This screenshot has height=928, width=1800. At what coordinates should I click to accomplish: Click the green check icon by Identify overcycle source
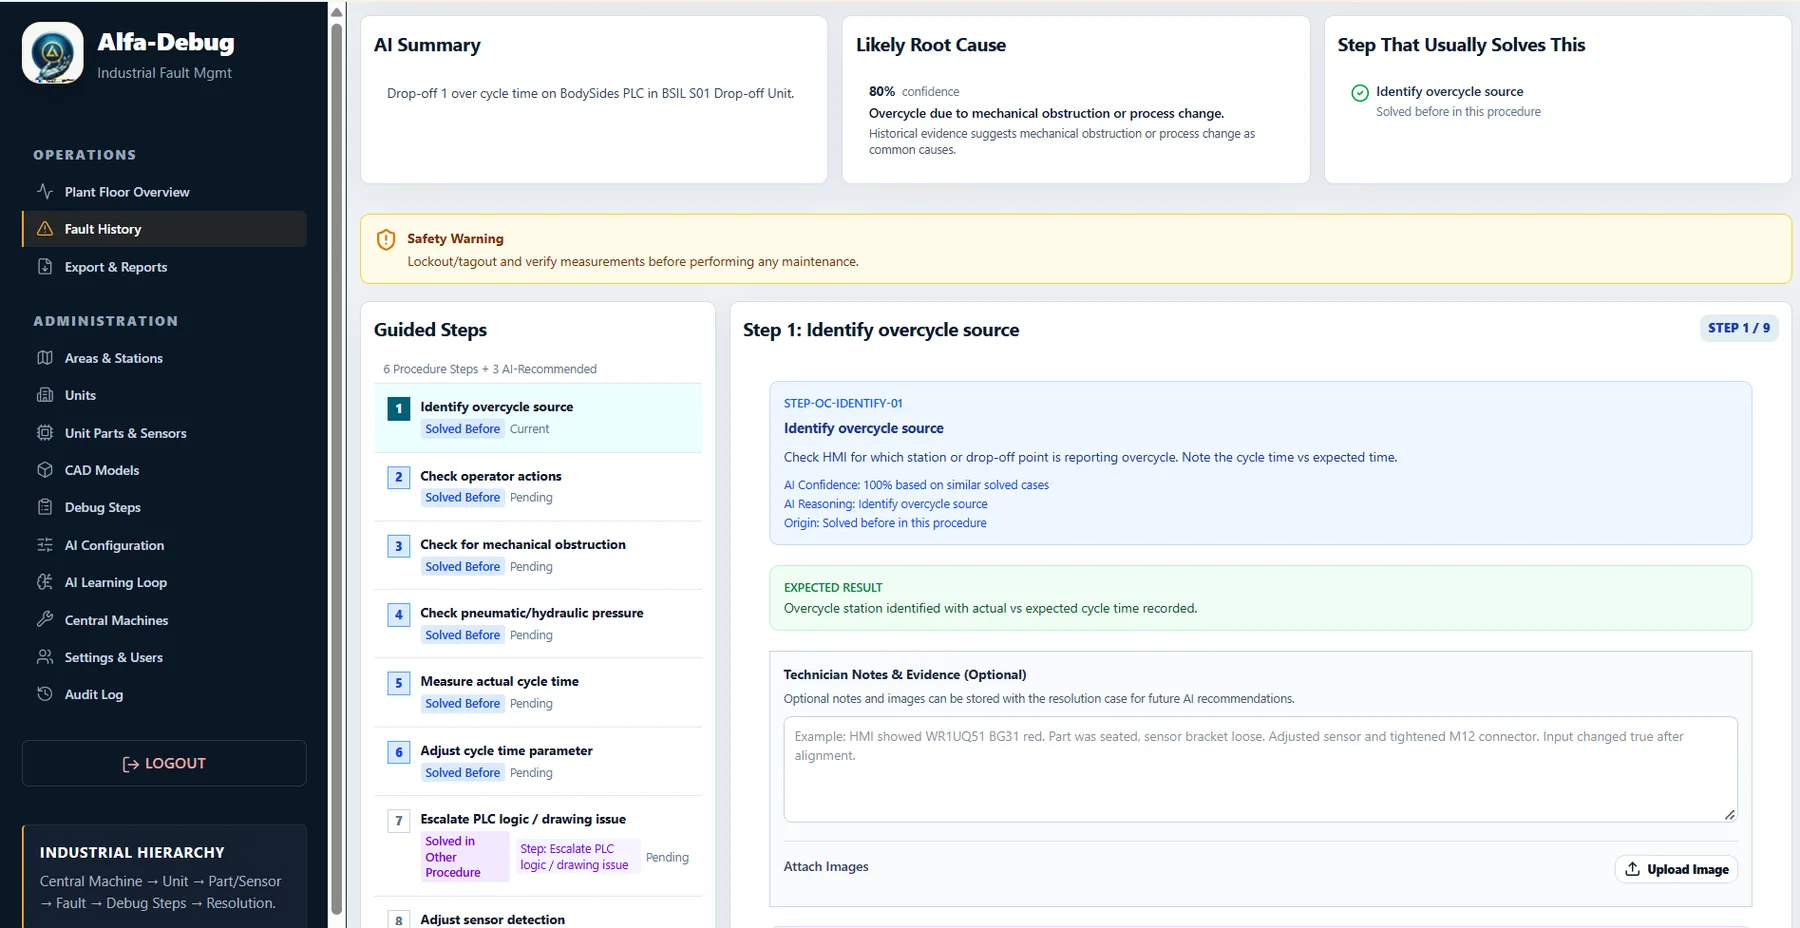click(x=1360, y=93)
